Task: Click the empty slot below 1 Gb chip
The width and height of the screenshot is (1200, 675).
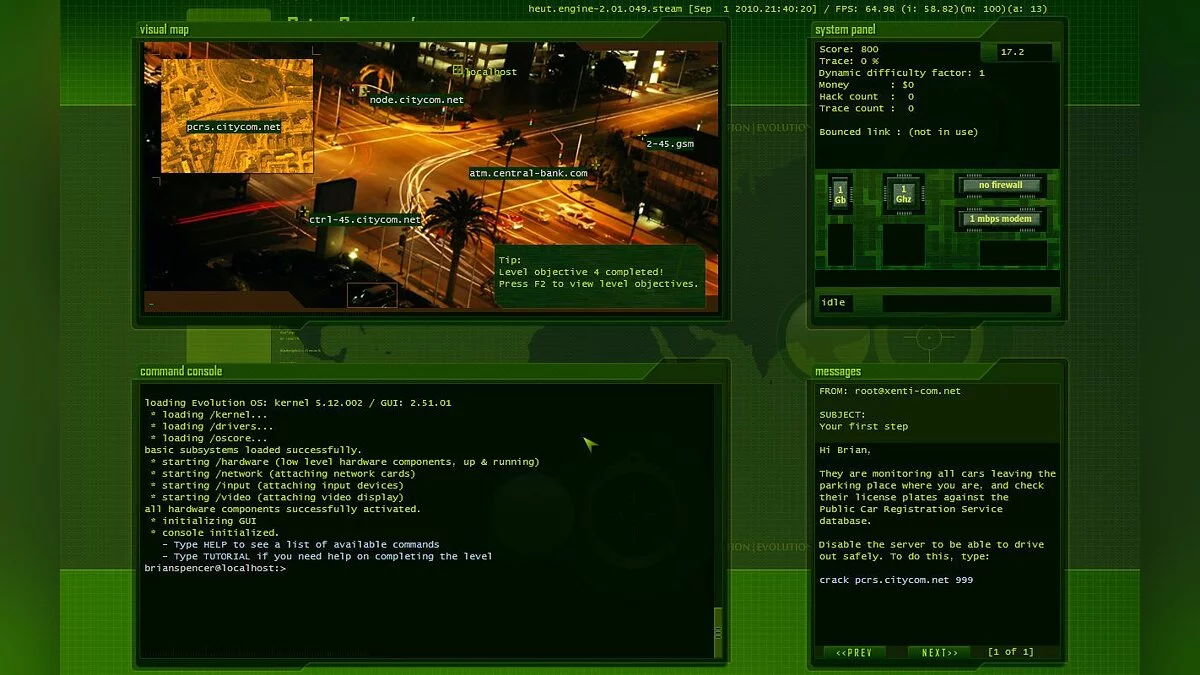Action: pos(840,245)
